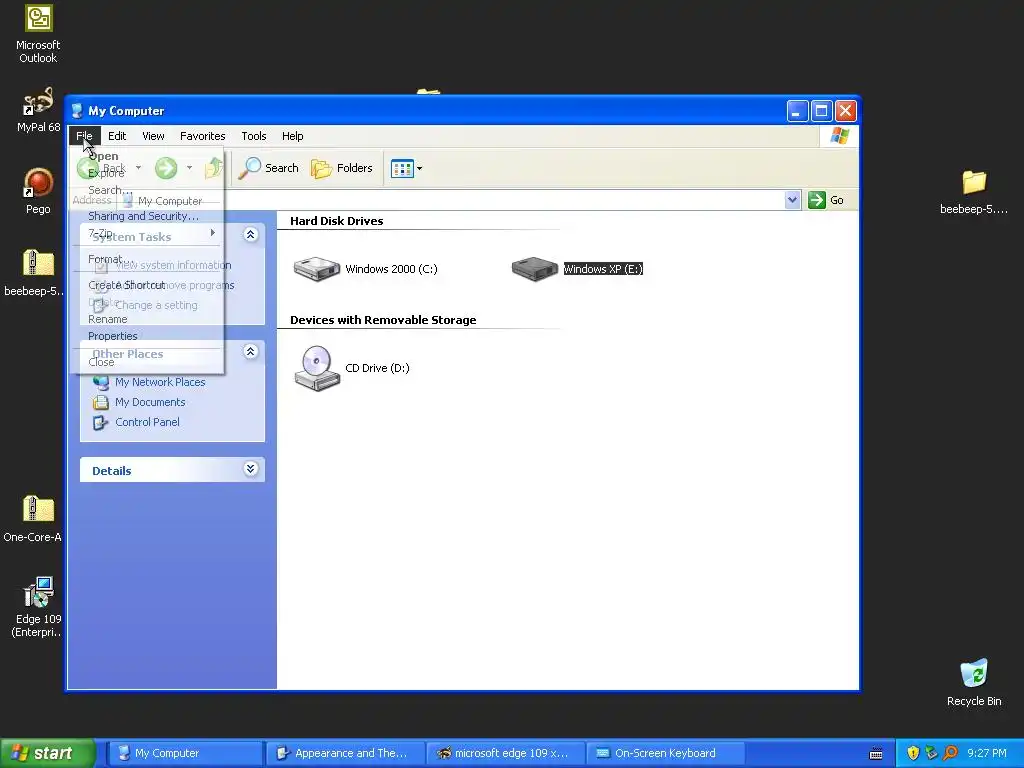Choose Rename in the File menu

pos(147,319)
